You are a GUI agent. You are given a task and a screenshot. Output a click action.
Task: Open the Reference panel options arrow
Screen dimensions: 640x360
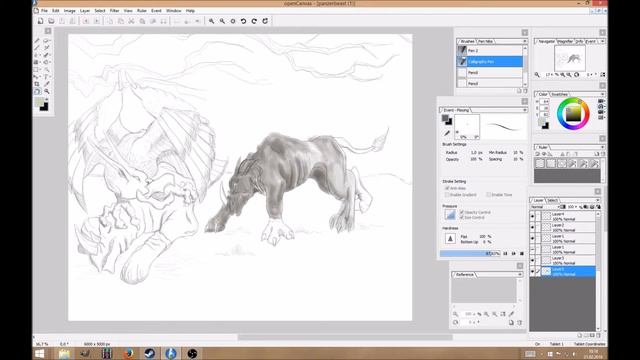tap(520, 275)
